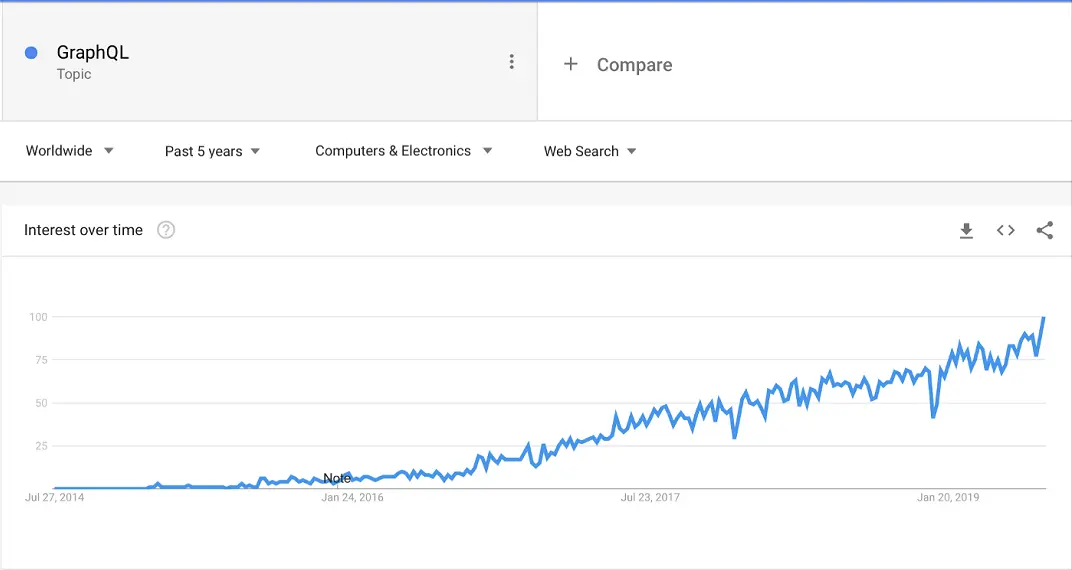Click the chart peak at 100

(1043, 318)
